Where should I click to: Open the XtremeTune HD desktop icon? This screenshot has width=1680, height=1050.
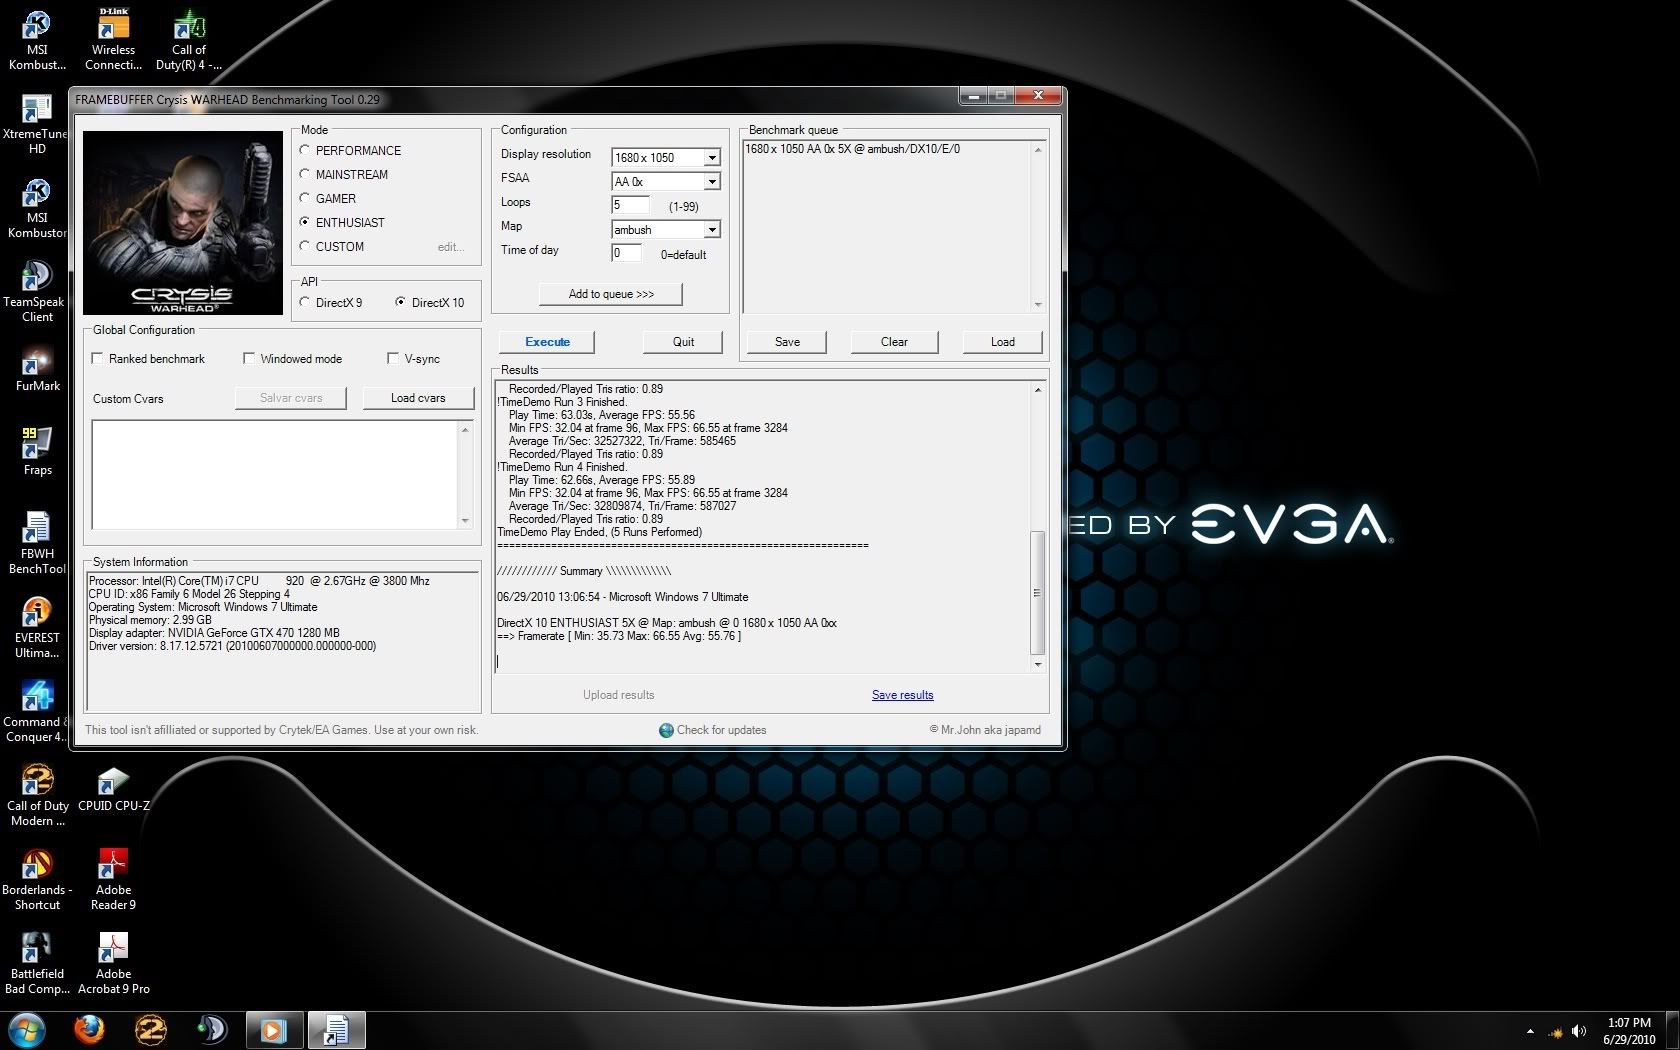(37, 124)
